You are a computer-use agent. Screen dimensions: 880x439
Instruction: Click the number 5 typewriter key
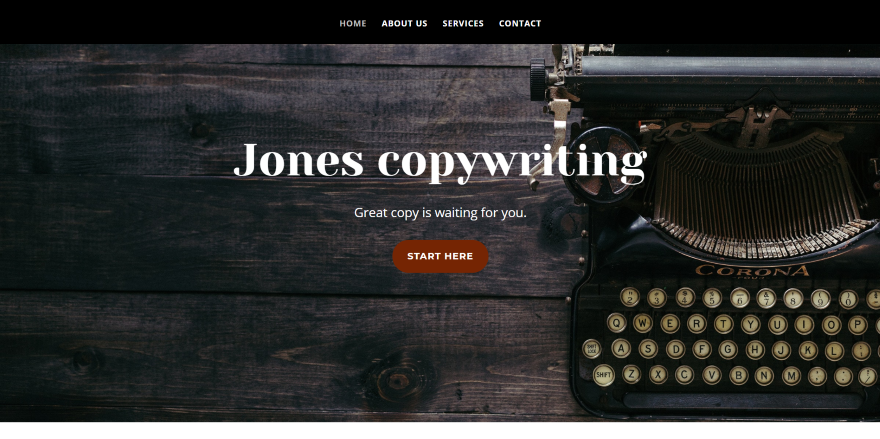[712, 298]
